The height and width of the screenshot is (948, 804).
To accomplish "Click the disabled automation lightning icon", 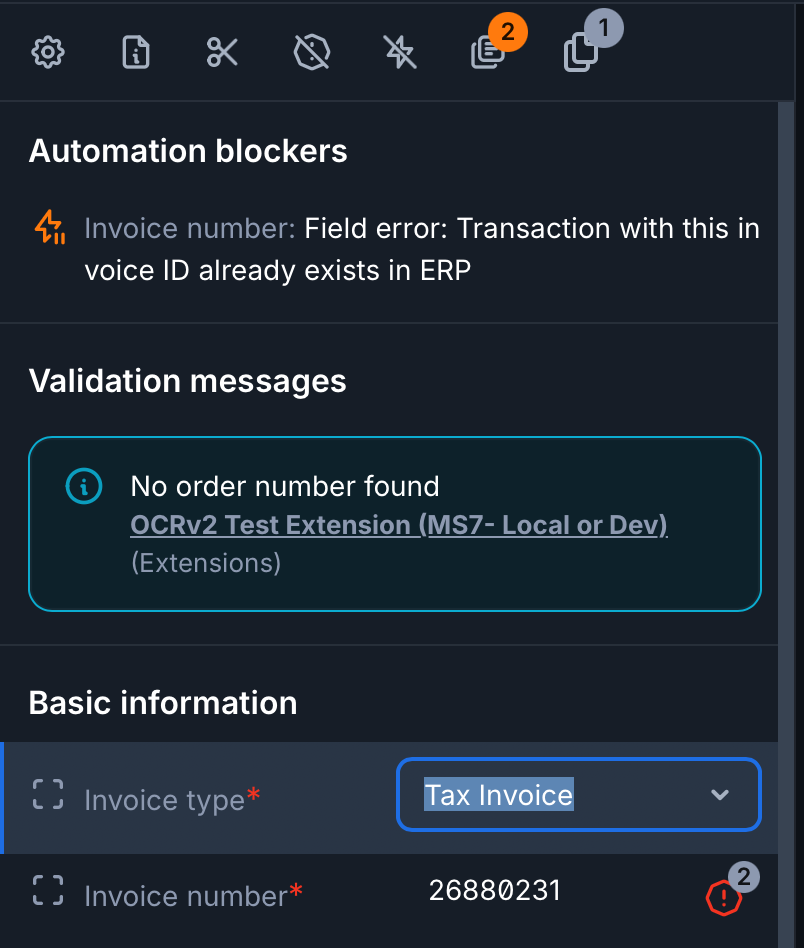I will (399, 52).
